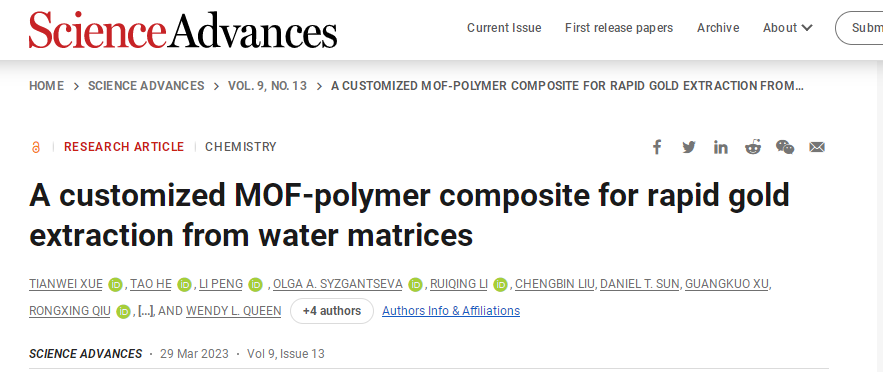Share article on Twitter
Image resolution: width=883 pixels, height=372 pixels.
click(x=689, y=147)
